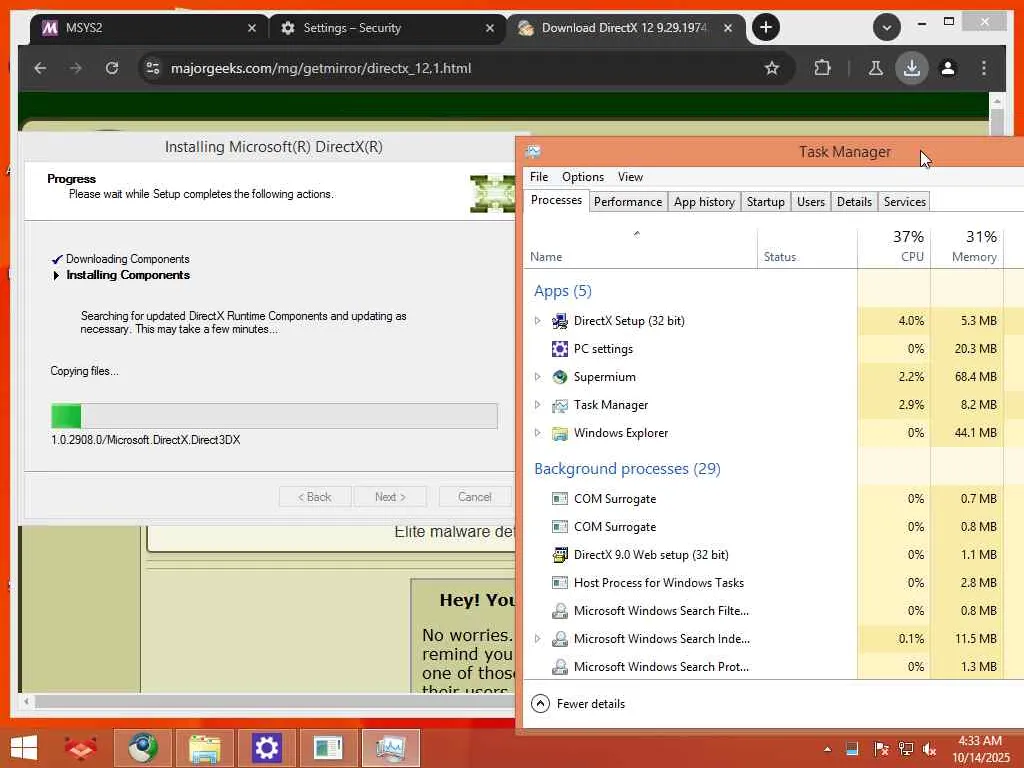
Task: Reload the majorgeeks page
Action: pos(112,68)
